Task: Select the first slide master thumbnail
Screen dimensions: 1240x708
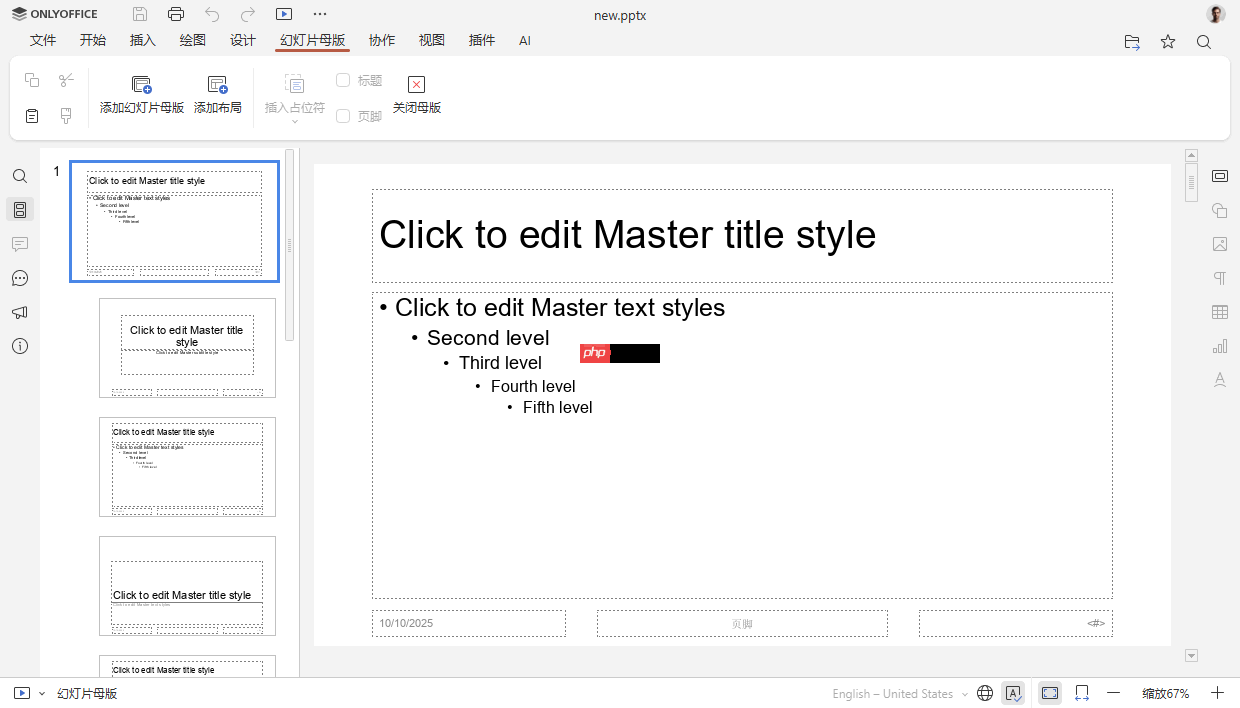Action: click(174, 221)
